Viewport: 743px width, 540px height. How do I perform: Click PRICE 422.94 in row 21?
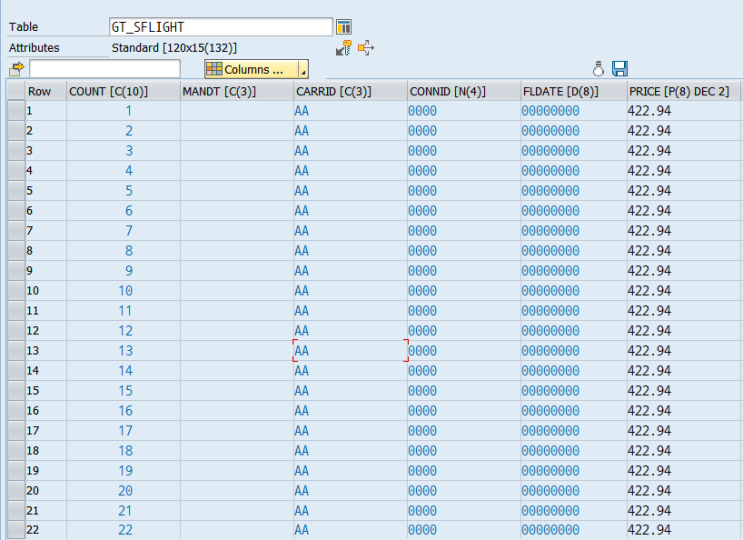683,511
